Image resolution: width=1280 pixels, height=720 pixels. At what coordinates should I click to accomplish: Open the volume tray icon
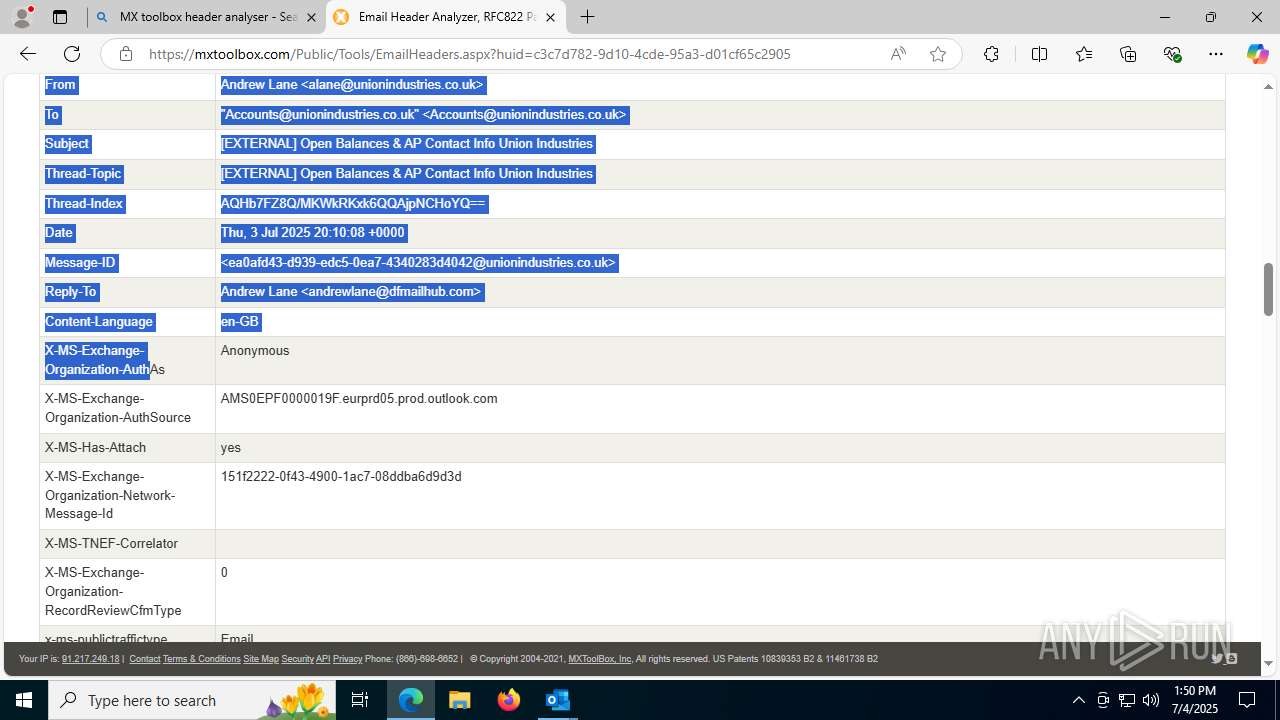coord(1151,700)
